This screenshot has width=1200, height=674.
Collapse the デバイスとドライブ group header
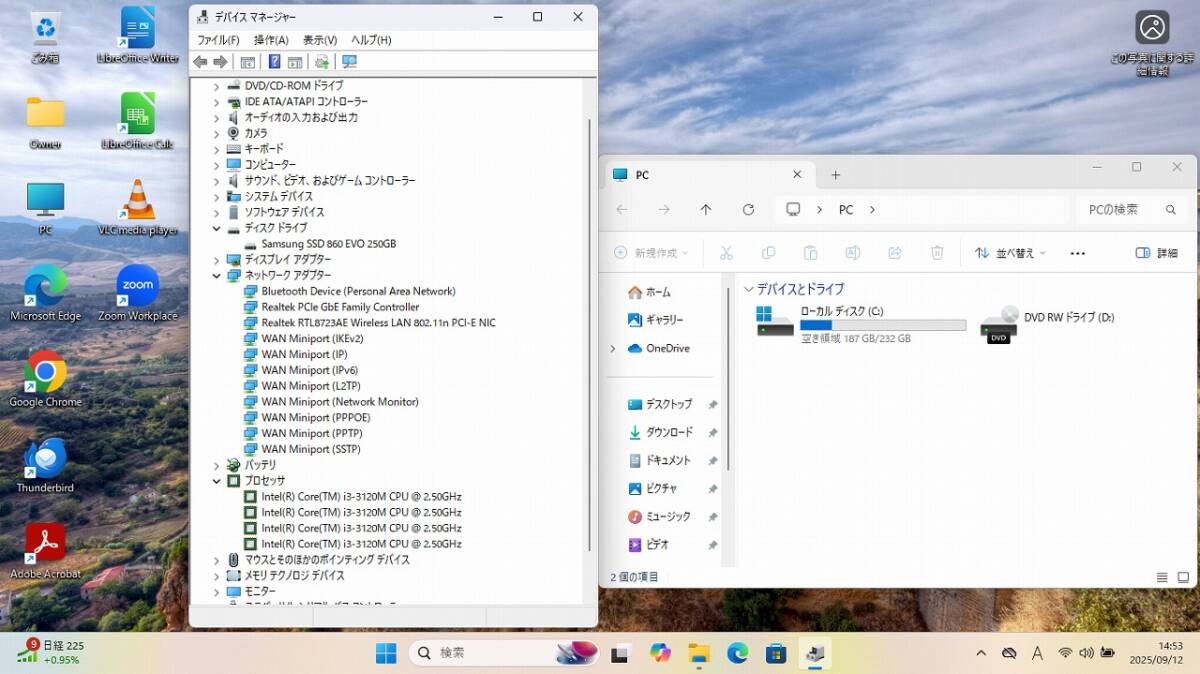tap(749, 289)
